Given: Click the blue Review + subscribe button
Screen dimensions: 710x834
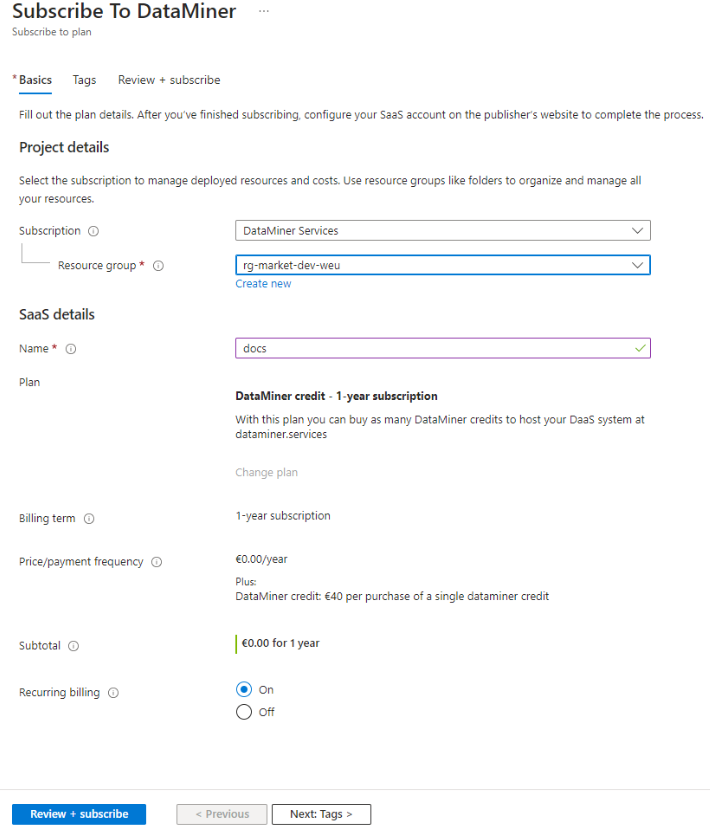Looking at the screenshot, I should coord(79,814).
